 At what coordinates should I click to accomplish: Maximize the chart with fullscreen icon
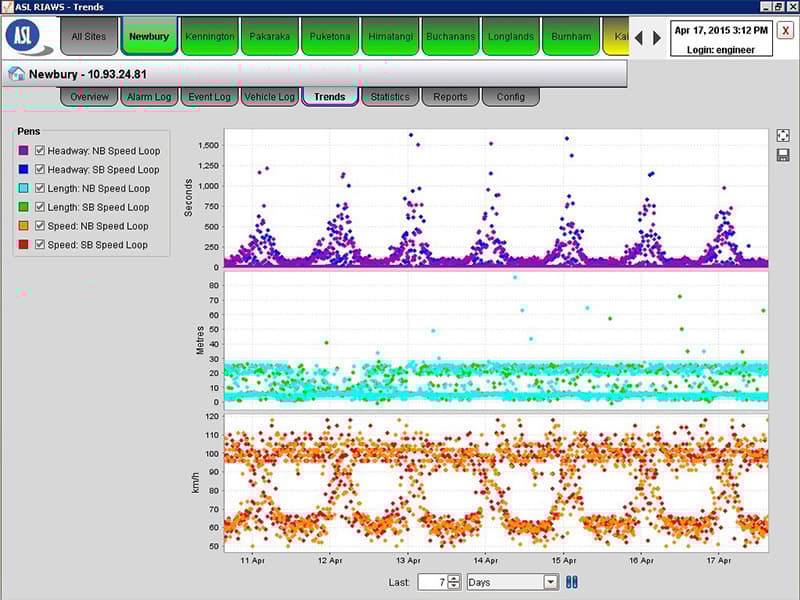[782, 135]
